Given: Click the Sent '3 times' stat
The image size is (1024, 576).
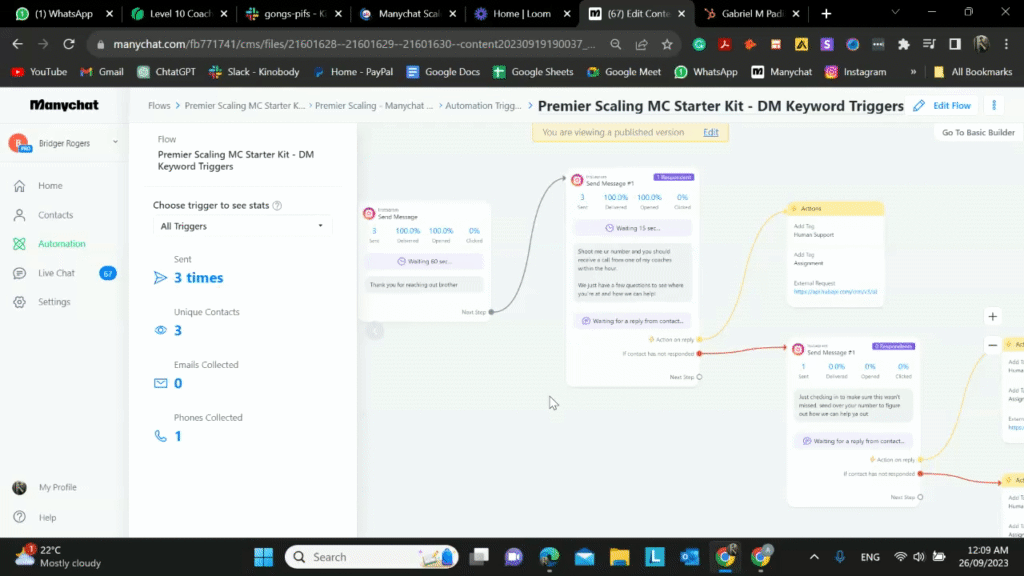Looking at the screenshot, I should tap(196, 278).
